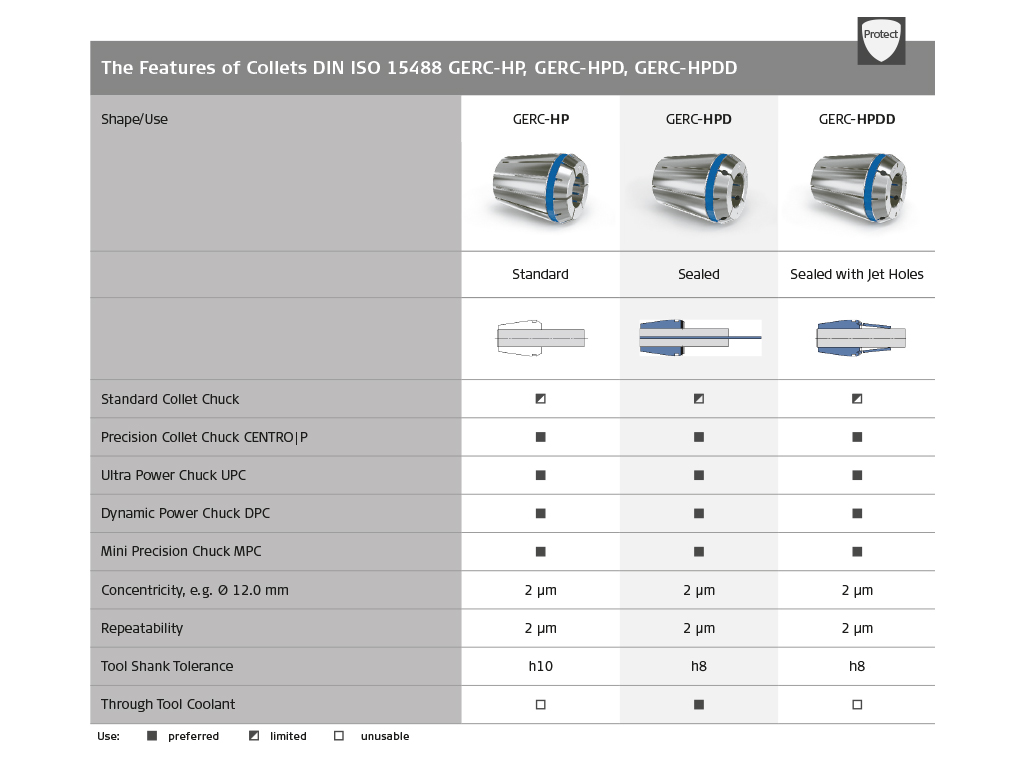
Task: Click the 'limited' legend text
Action: [x=288, y=736]
